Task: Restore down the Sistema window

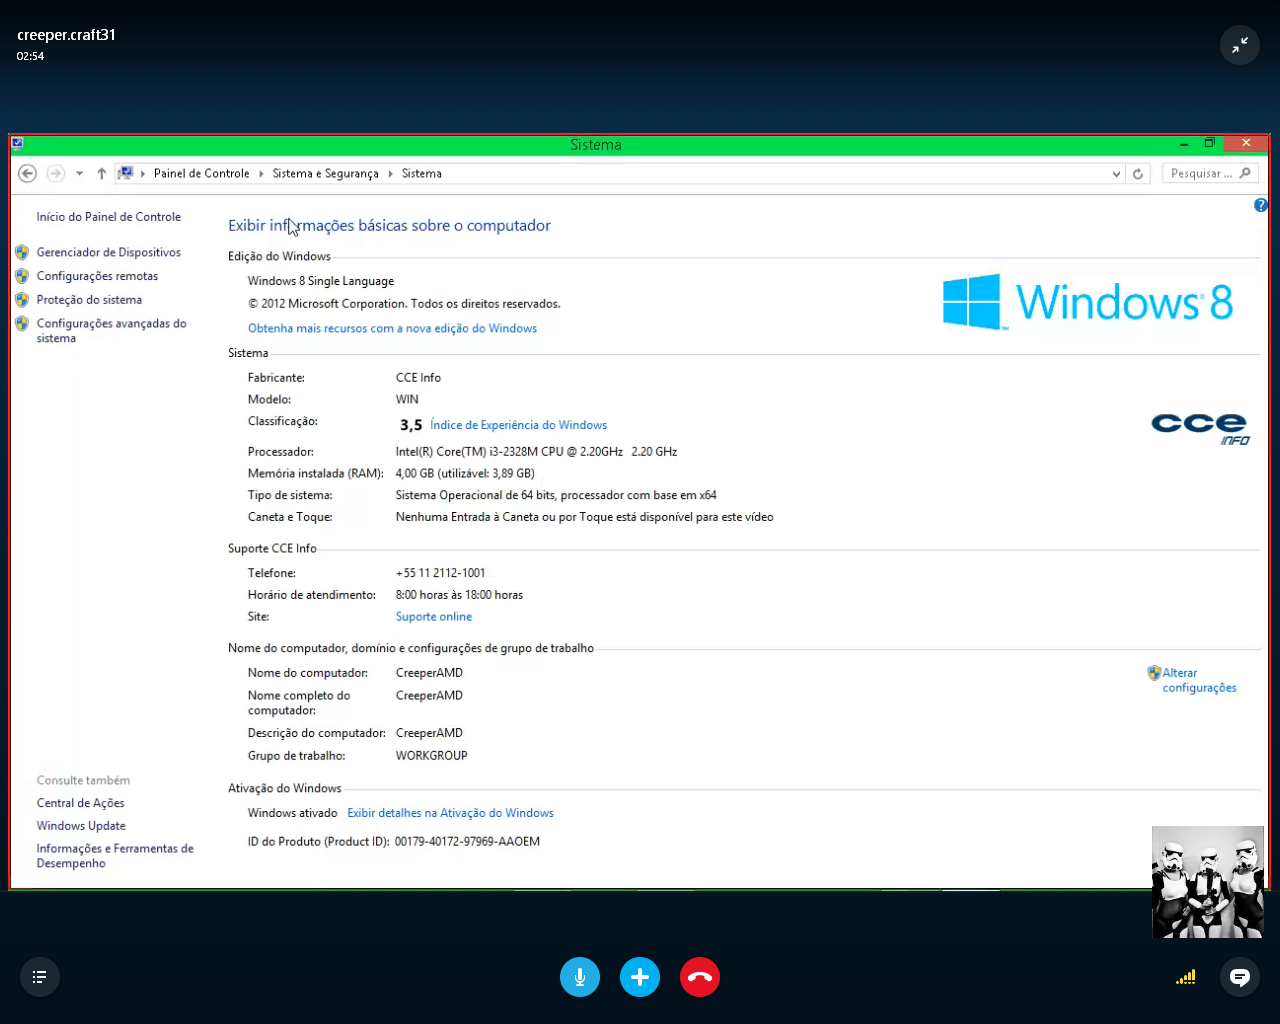Action: [x=1209, y=143]
